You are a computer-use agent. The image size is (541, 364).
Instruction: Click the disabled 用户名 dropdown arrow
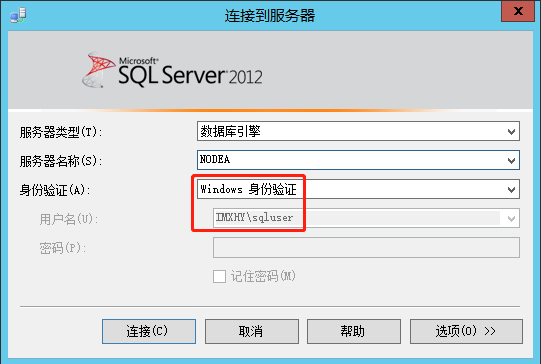point(511,218)
